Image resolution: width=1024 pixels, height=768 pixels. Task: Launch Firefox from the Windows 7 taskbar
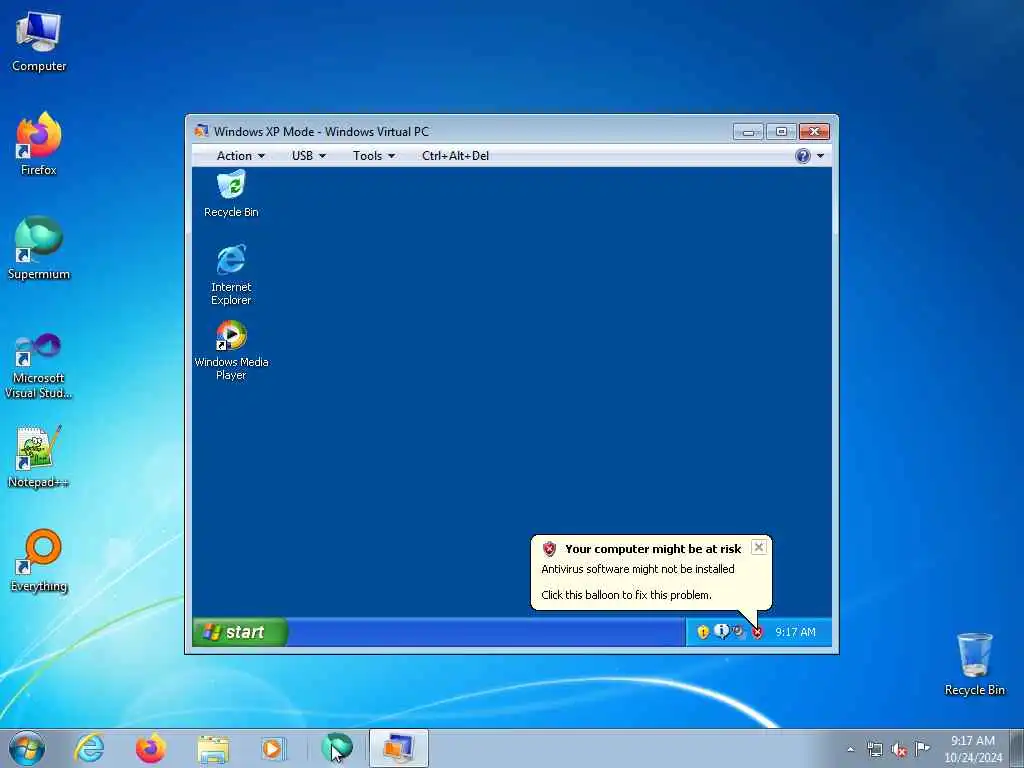tap(150, 748)
